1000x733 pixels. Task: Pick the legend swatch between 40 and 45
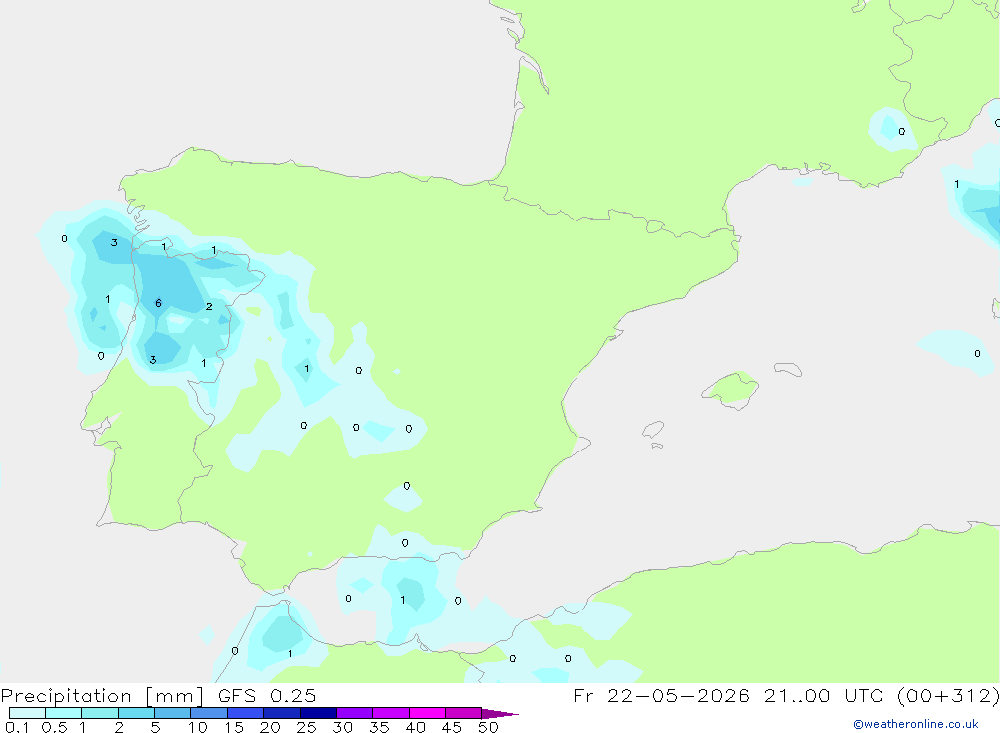tap(427, 713)
